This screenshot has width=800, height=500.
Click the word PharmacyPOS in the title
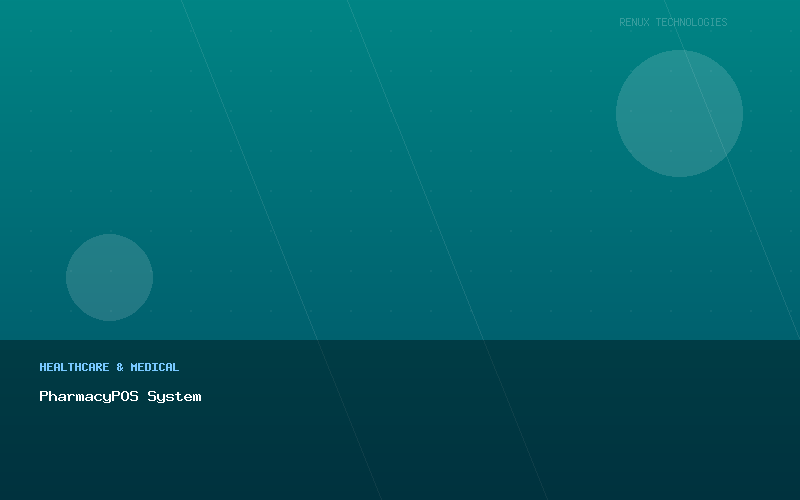tap(89, 396)
